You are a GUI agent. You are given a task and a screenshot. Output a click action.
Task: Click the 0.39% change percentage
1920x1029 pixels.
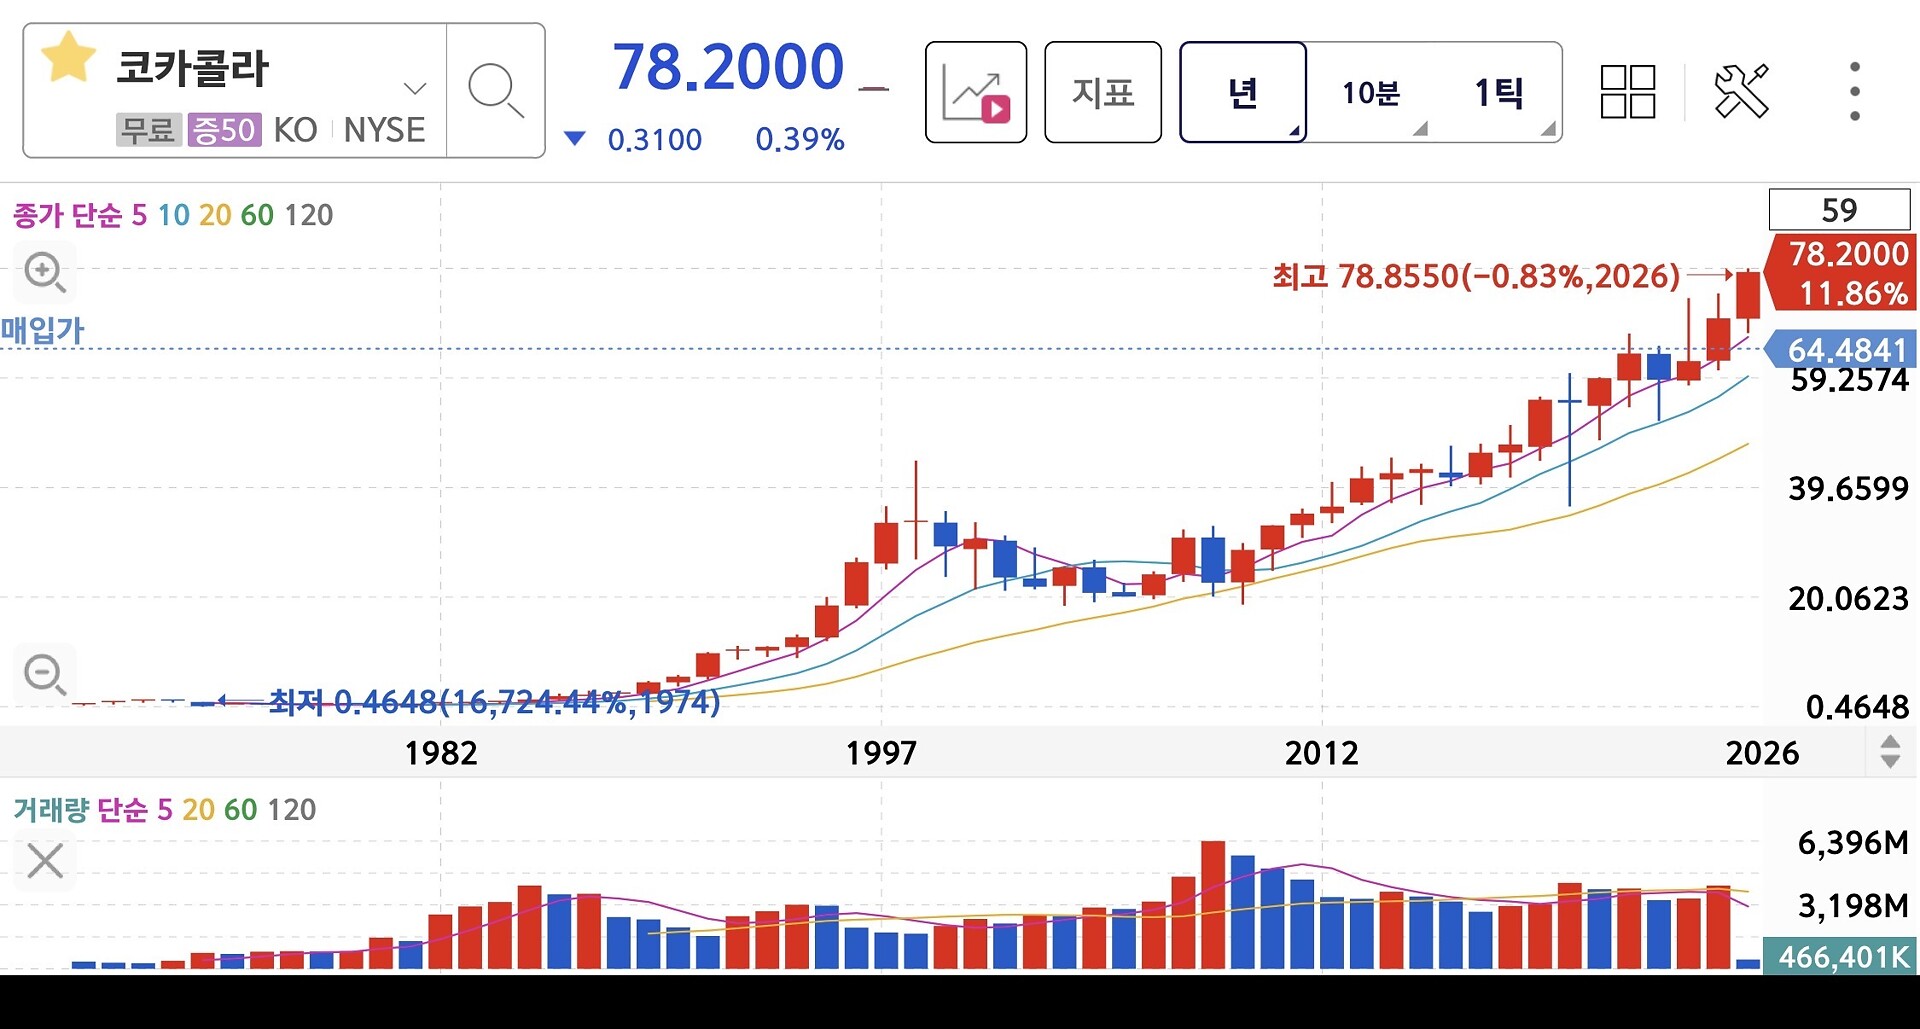(800, 139)
